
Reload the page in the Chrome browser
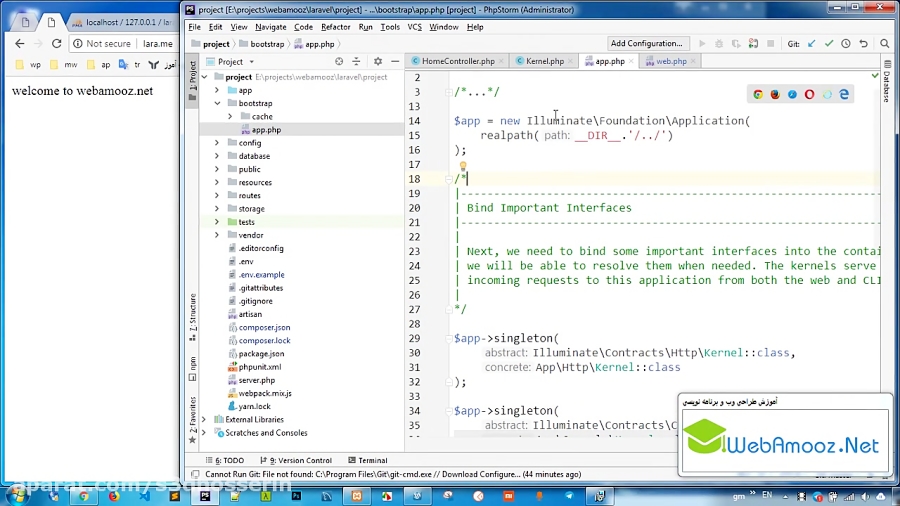tap(57, 44)
